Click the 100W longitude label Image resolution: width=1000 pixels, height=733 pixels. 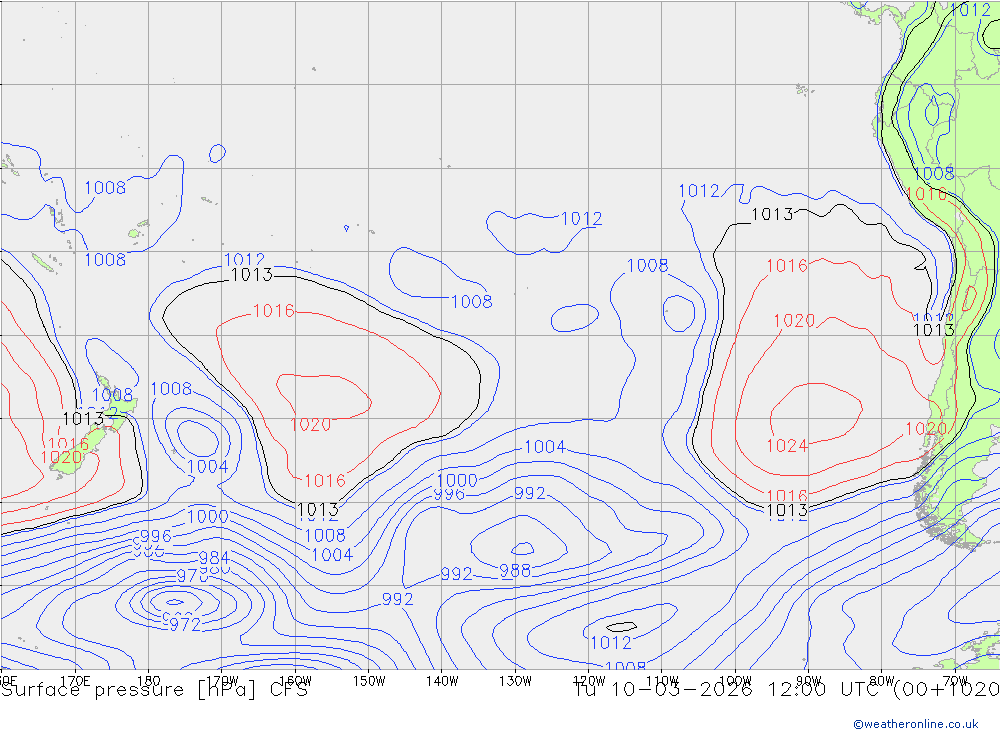[735, 681]
